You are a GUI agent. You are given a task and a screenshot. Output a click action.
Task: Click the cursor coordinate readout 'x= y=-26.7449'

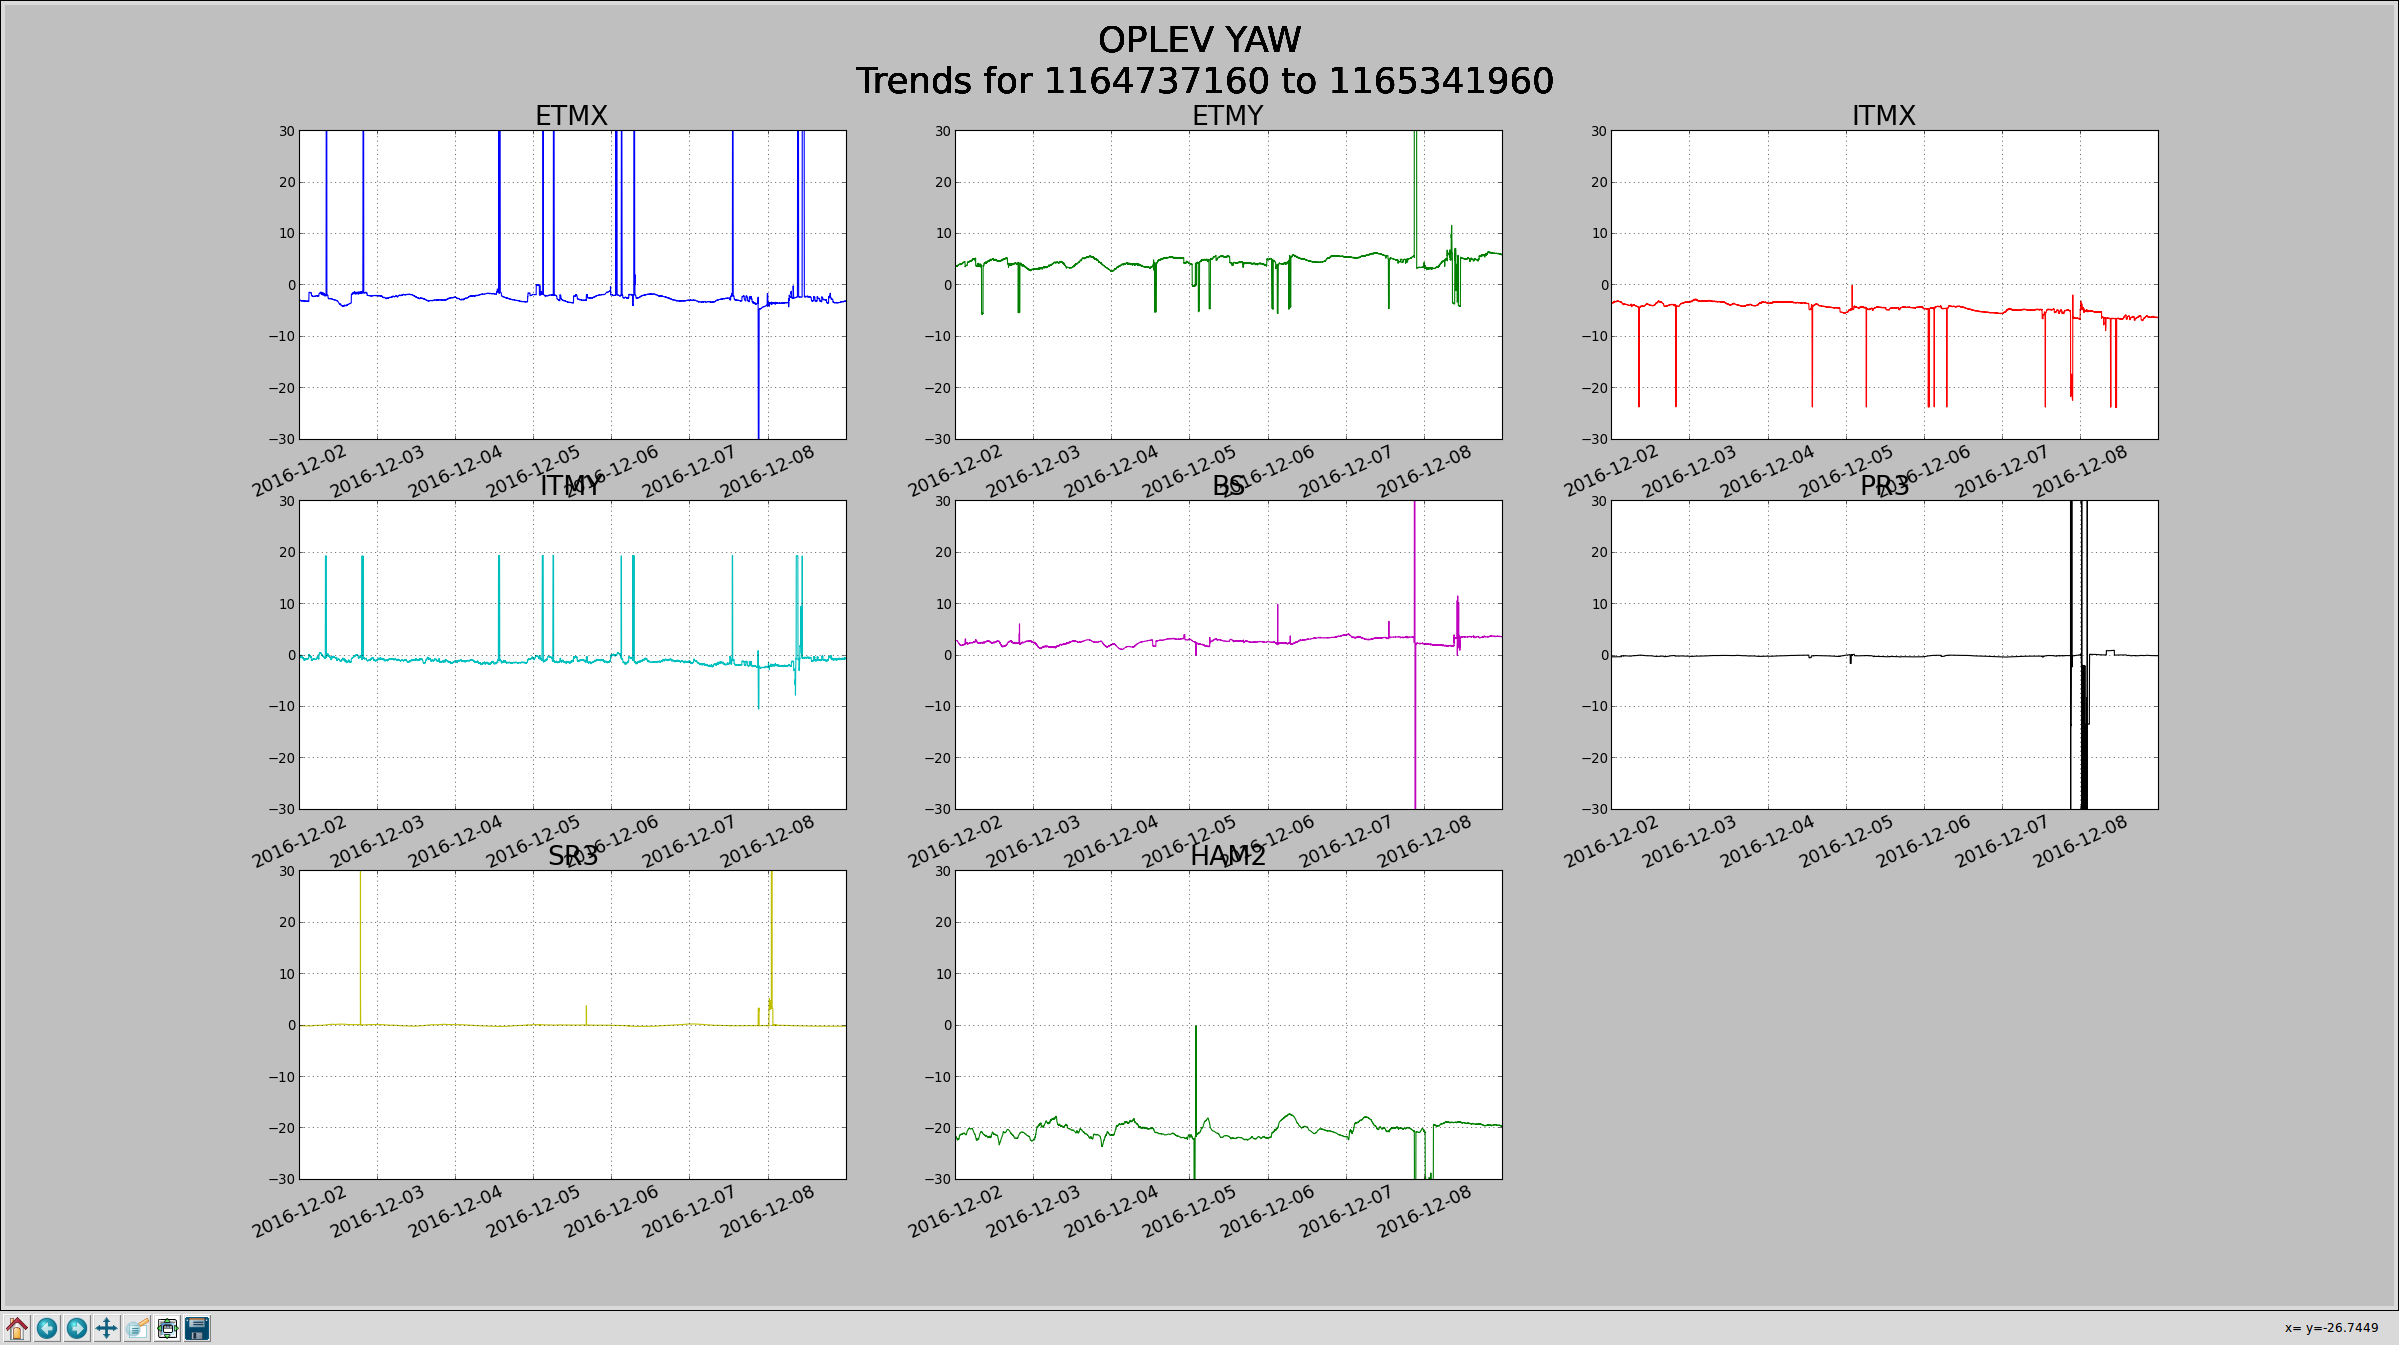pyautogui.click(x=2331, y=1328)
